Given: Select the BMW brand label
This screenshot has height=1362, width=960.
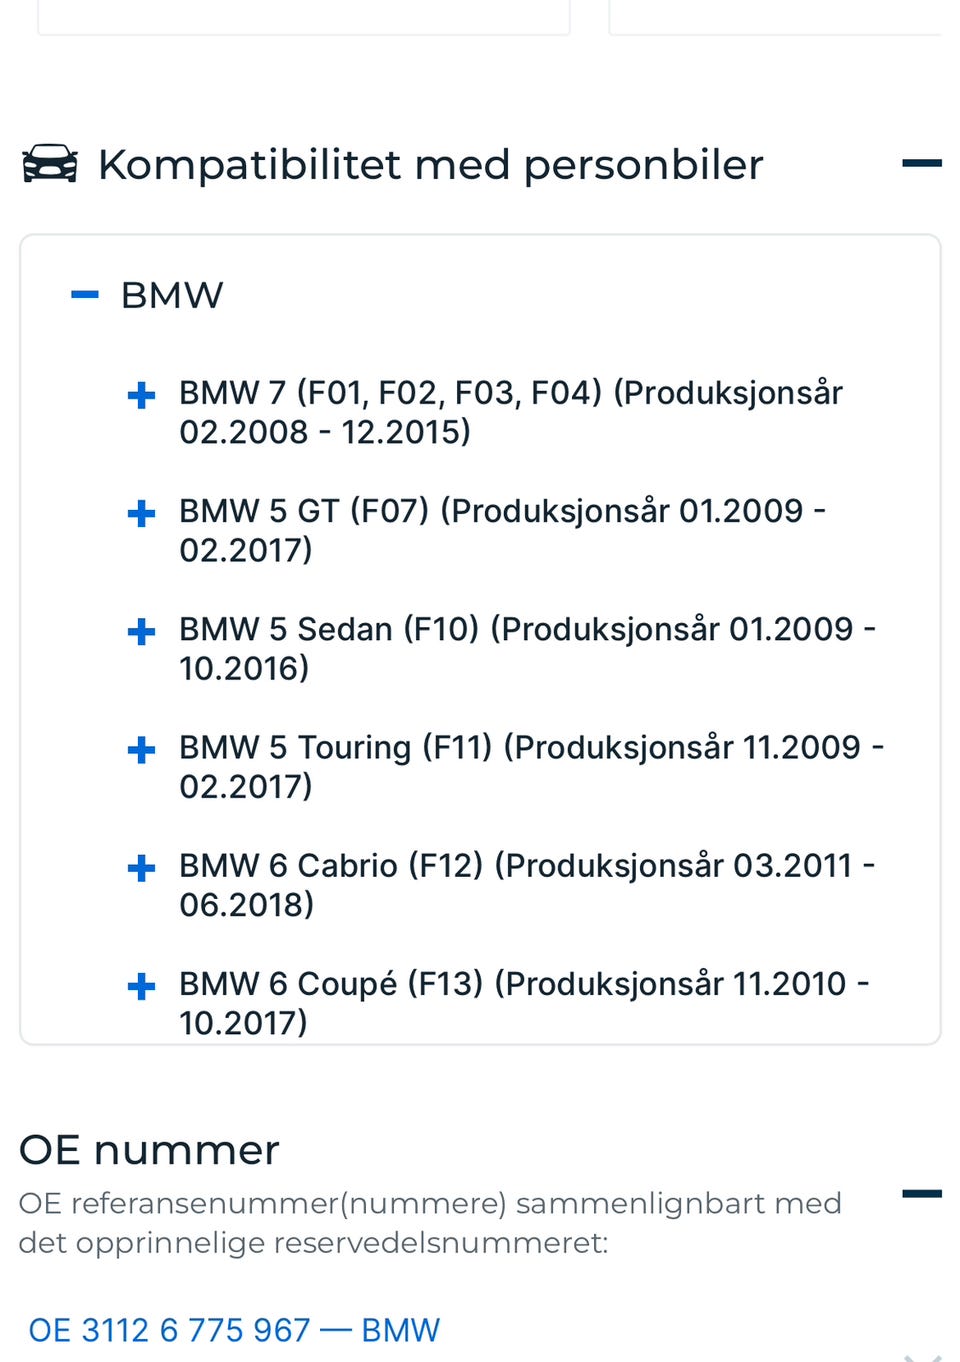Looking at the screenshot, I should pyautogui.click(x=172, y=295).
